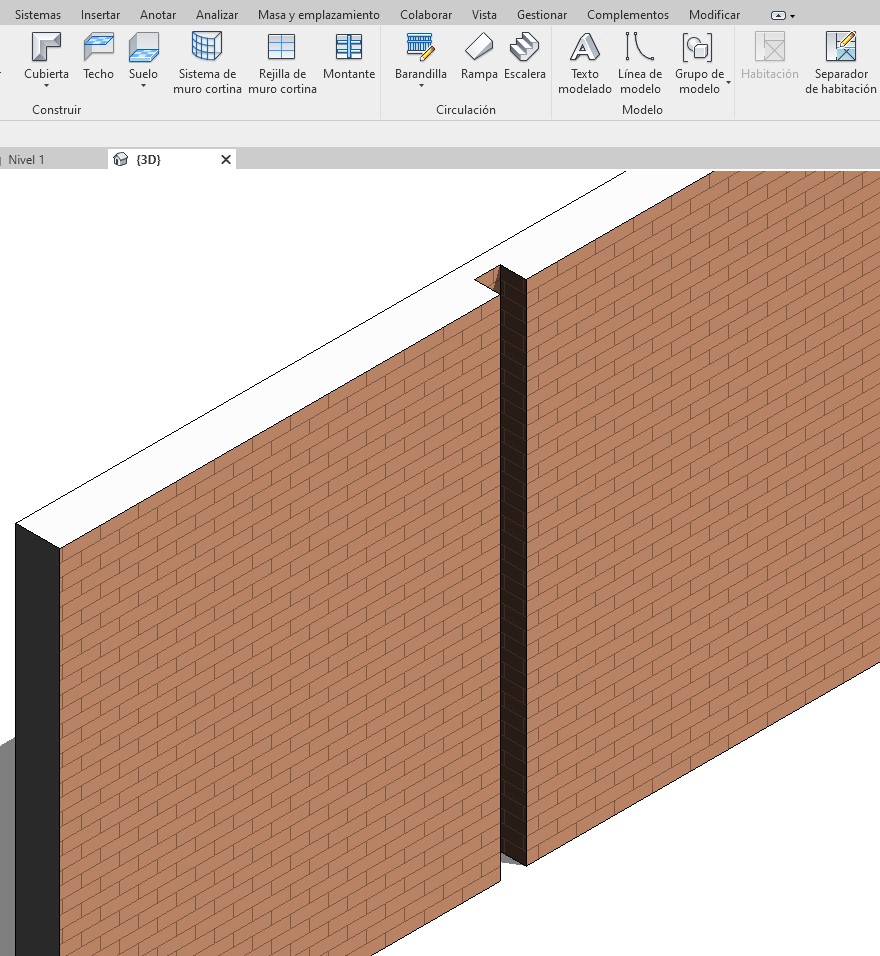The image size is (880, 956).
Task: Click the Separador de habitación tool
Action: click(x=840, y=62)
